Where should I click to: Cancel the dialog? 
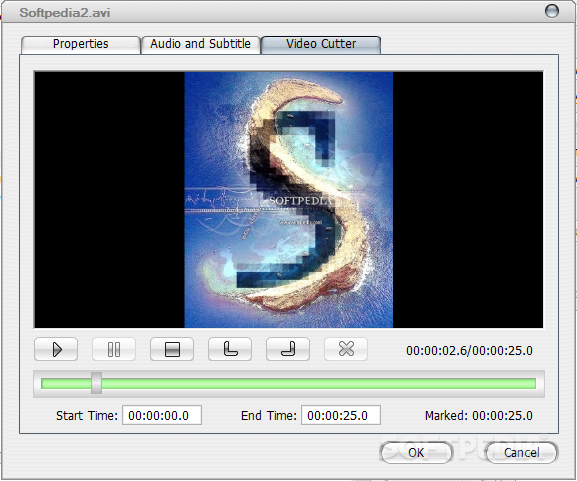click(x=521, y=452)
